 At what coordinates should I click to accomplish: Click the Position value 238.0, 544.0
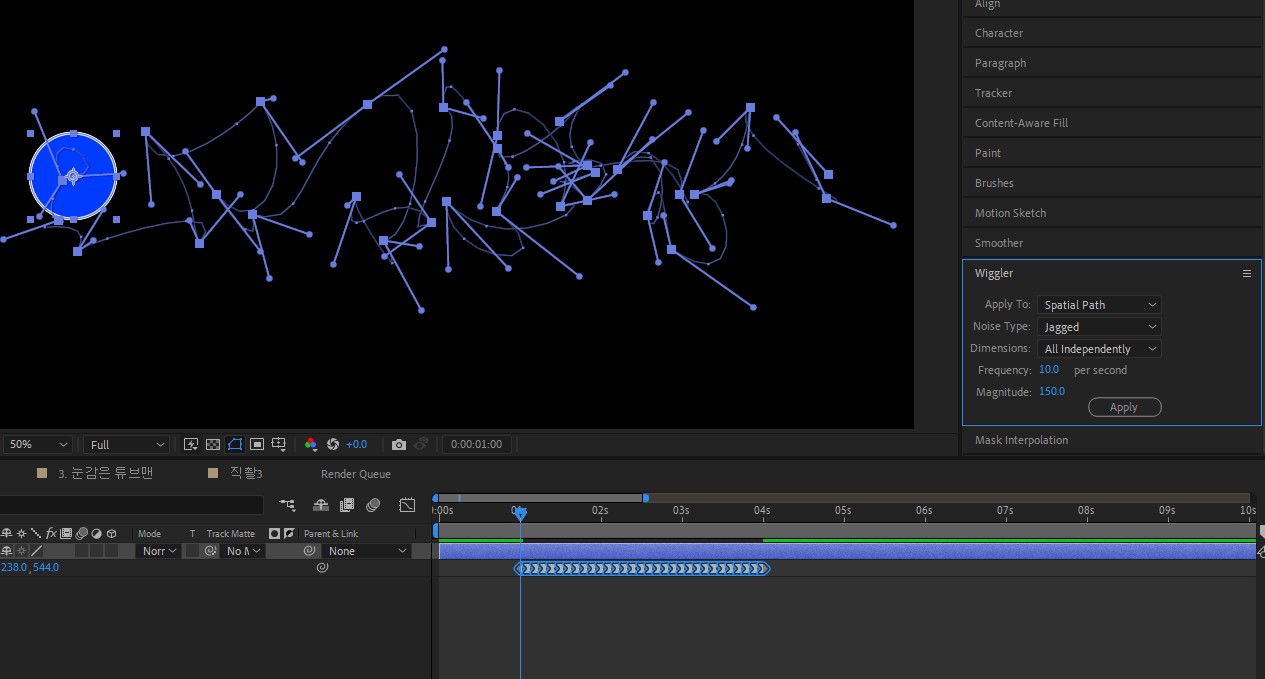pyautogui.click(x=30, y=567)
